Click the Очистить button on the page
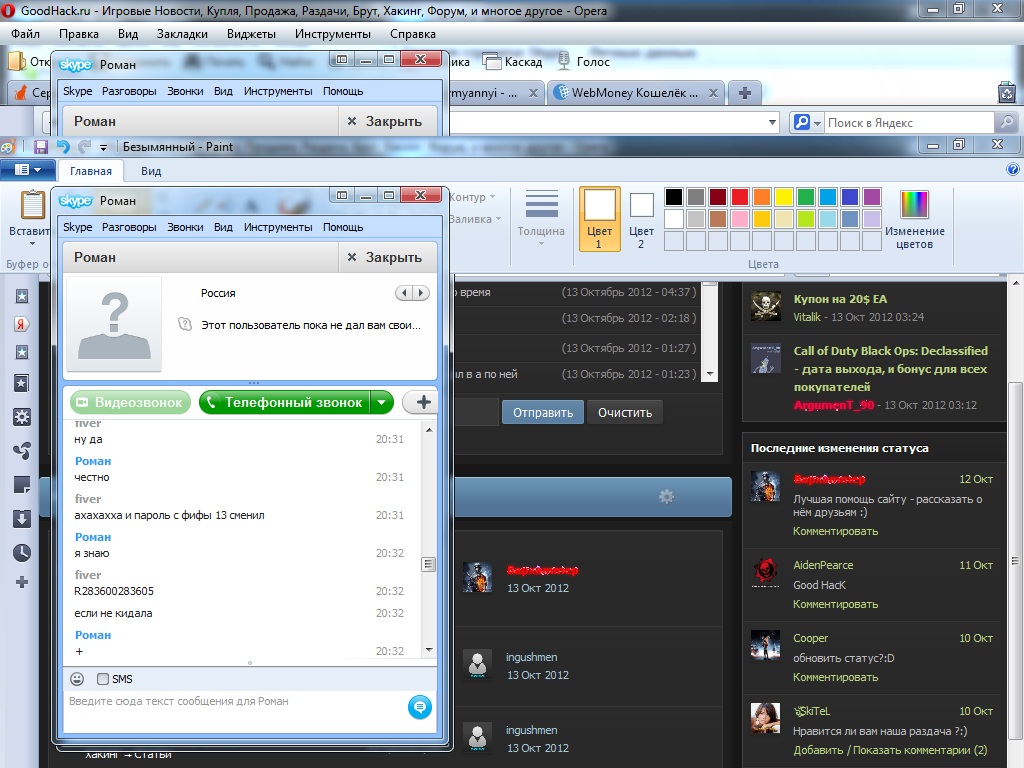Viewport: 1024px width, 768px height. 625,413
